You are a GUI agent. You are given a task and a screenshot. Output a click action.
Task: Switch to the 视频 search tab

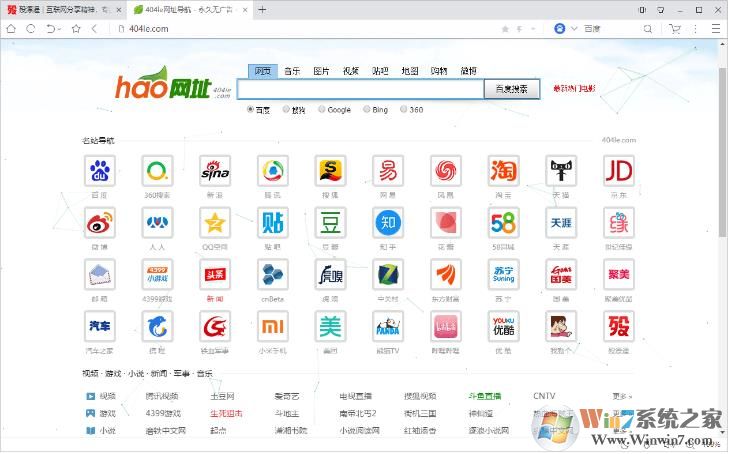tap(351, 71)
